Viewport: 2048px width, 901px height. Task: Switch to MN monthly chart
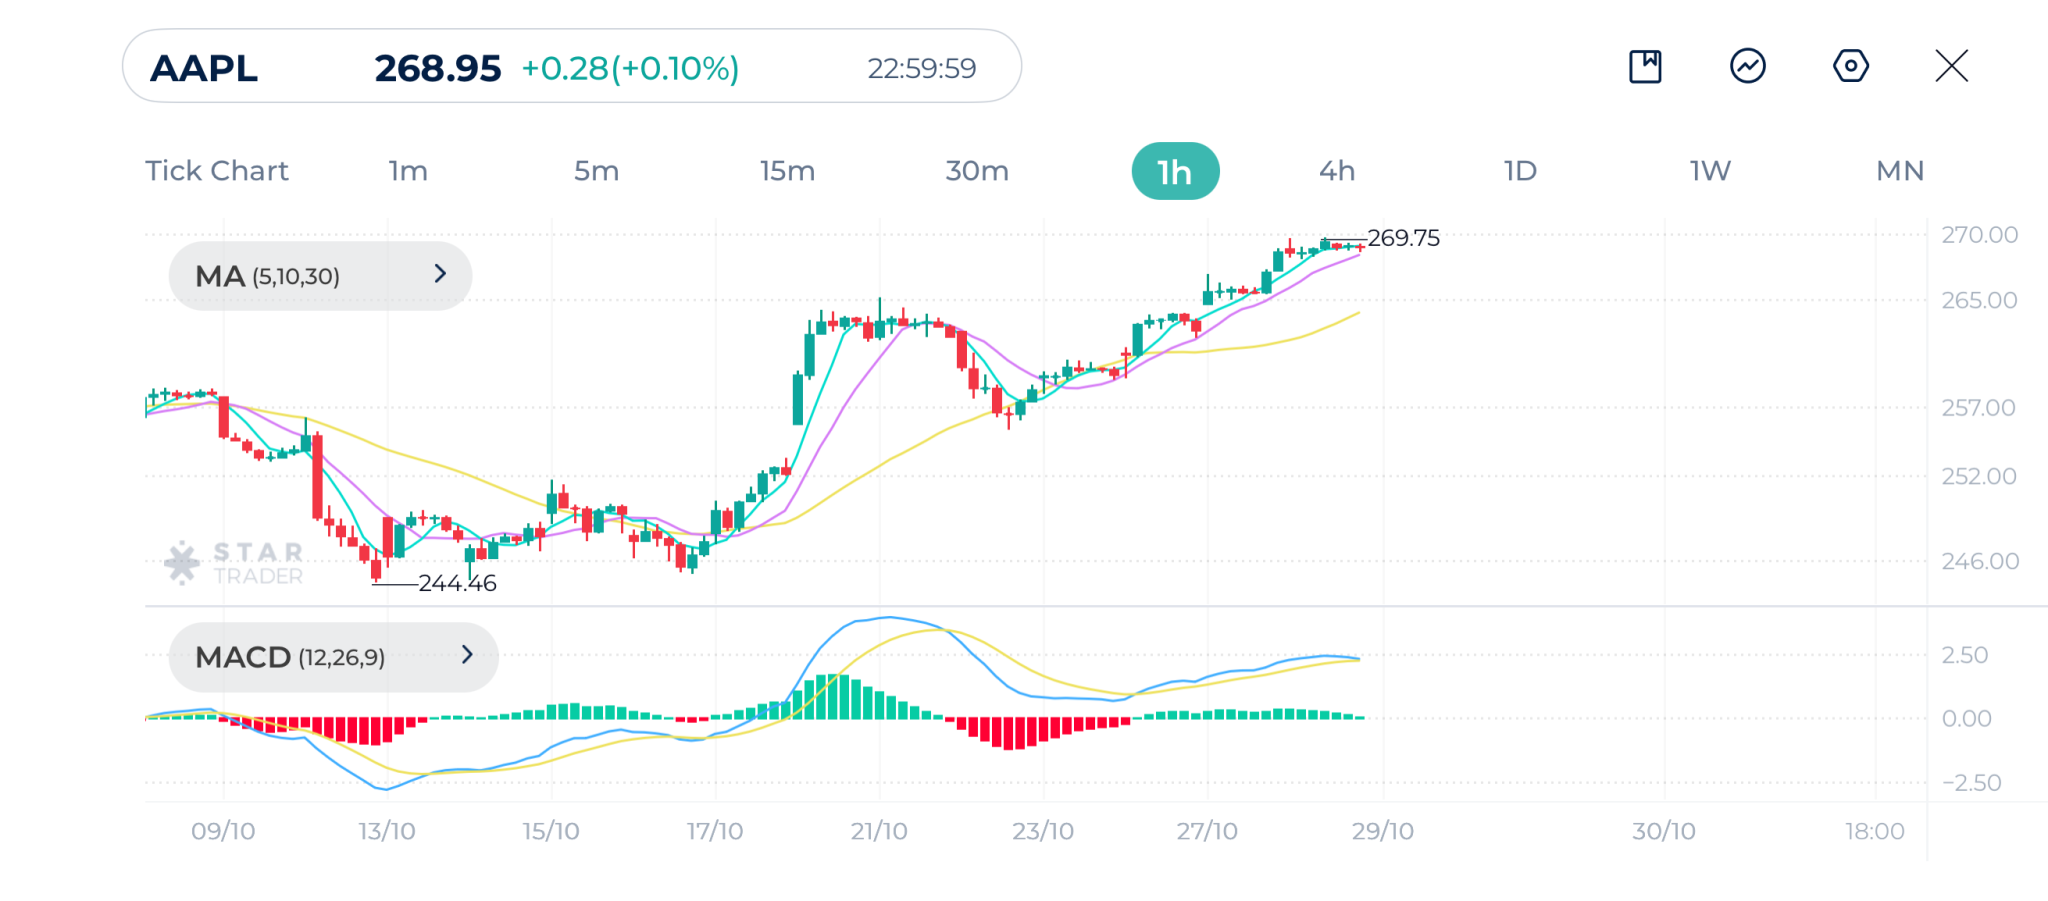[x=1900, y=171]
